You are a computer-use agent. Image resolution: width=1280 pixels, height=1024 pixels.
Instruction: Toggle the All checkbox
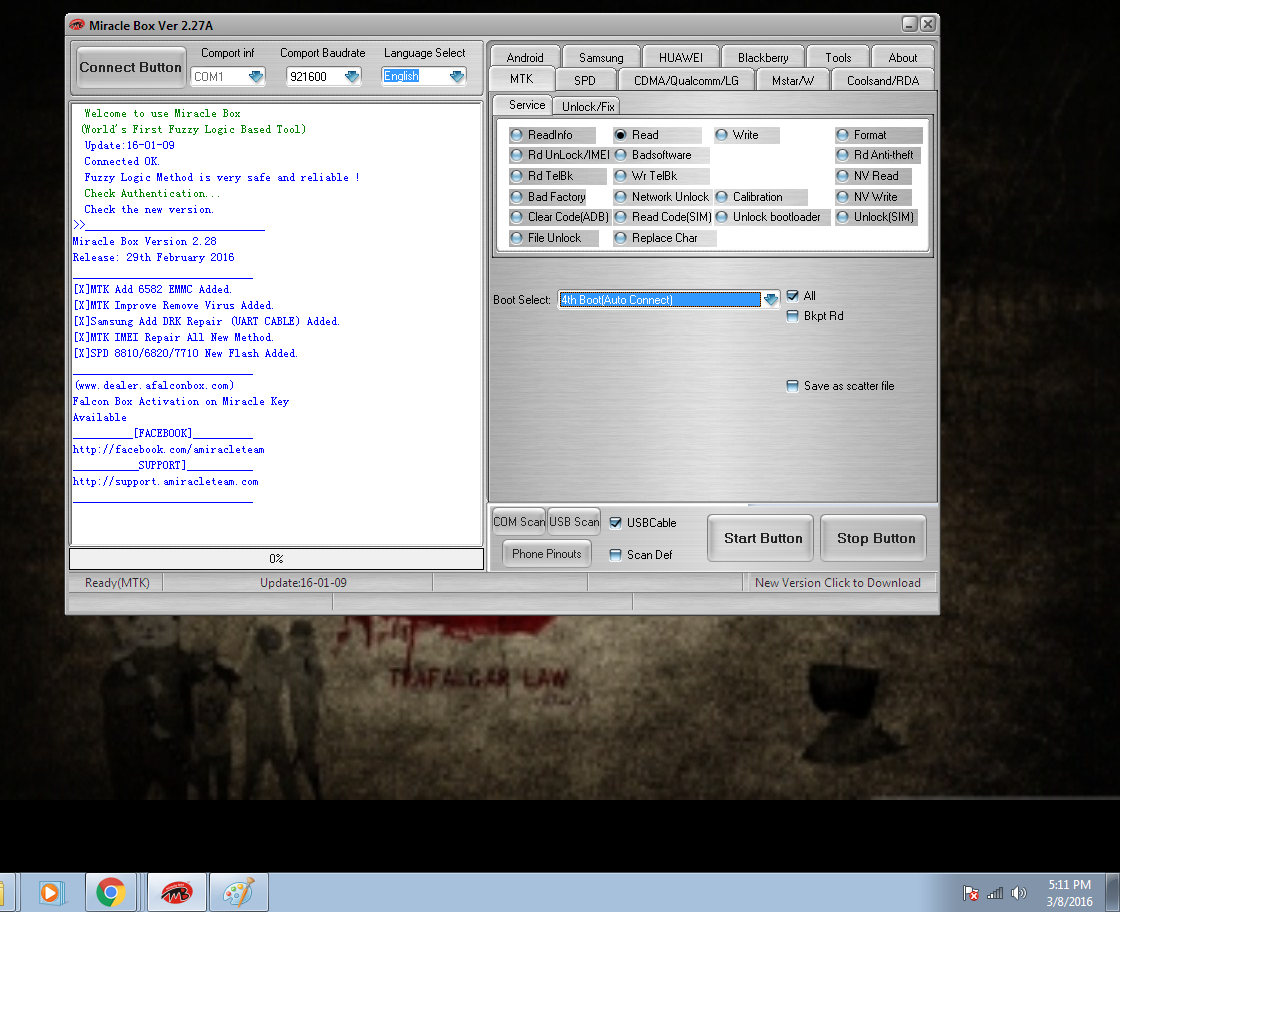coord(793,296)
